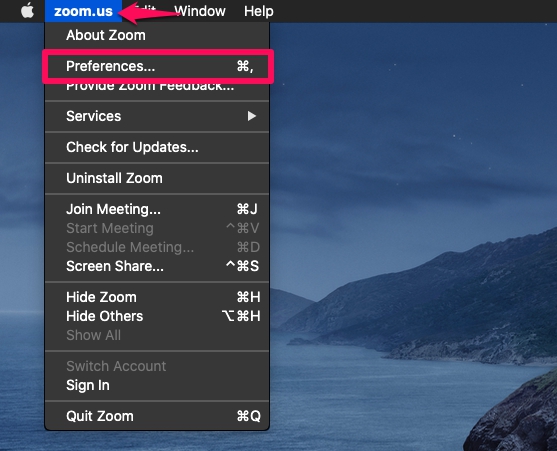
Task: Click Start Meeting greyed entry
Action: [157, 228]
